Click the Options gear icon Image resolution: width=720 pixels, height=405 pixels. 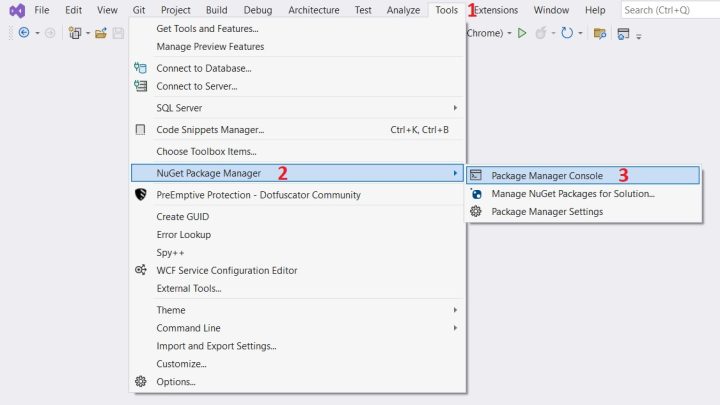click(x=141, y=381)
